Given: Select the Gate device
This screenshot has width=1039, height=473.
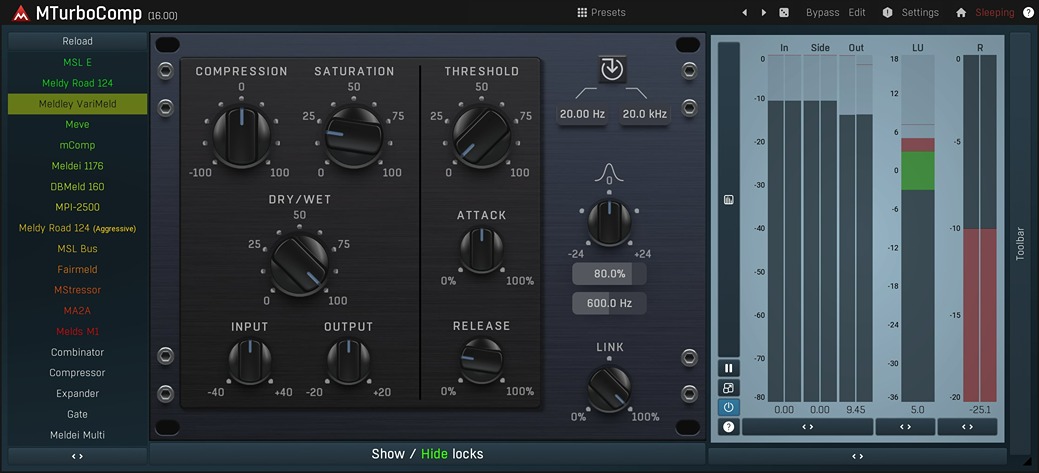Looking at the screenshot, I should pyautogui.click(x=78, y=414).
